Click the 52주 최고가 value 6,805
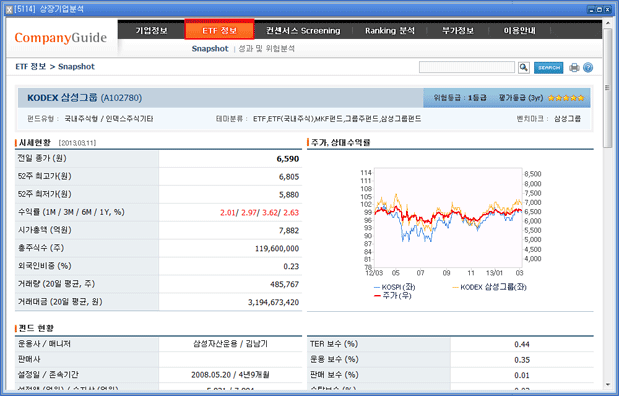The image size is (619, 396). (289, 177)
